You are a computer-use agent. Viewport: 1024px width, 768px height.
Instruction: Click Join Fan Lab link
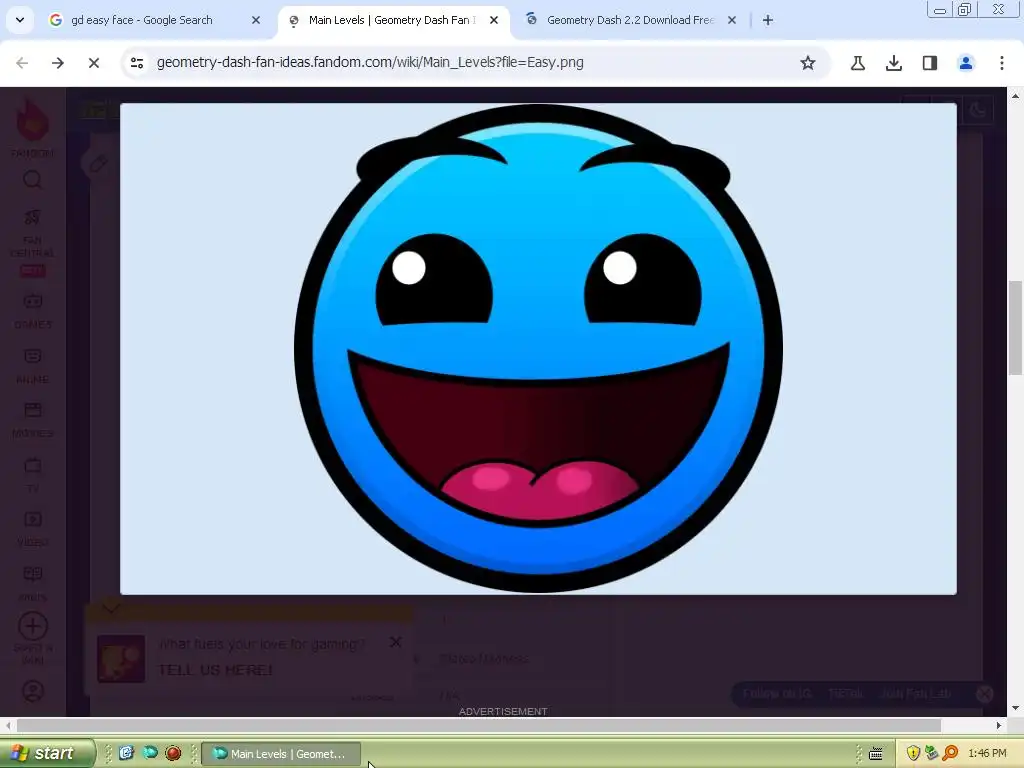coord(916,694)
